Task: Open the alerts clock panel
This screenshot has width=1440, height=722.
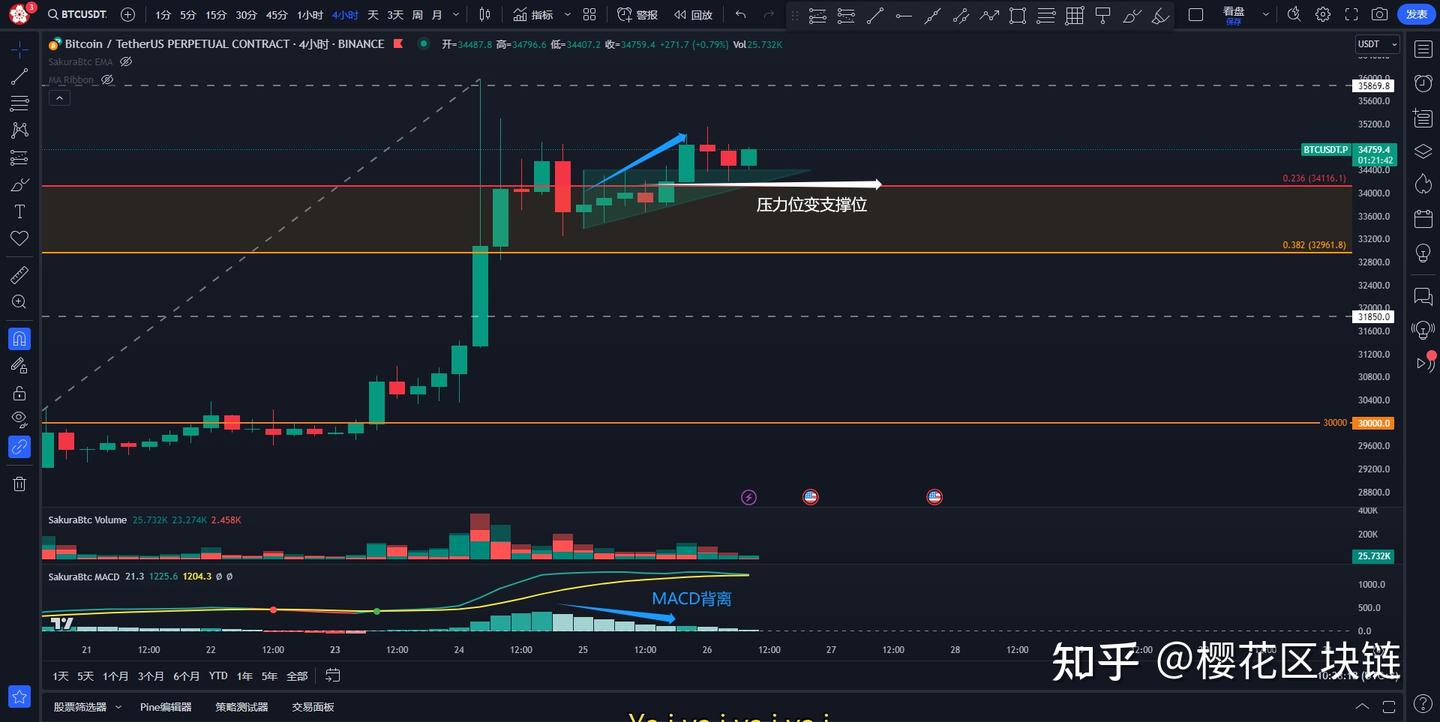Action: click(1423, 84)
